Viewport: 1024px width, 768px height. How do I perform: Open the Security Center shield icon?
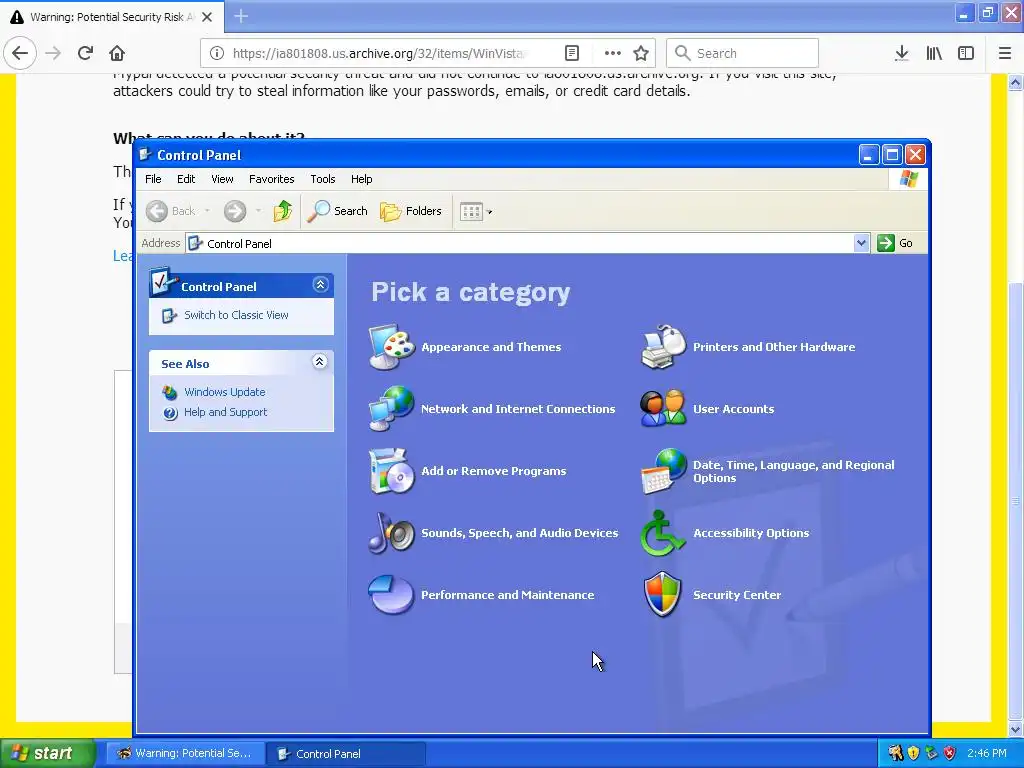[x=663, y=595]
